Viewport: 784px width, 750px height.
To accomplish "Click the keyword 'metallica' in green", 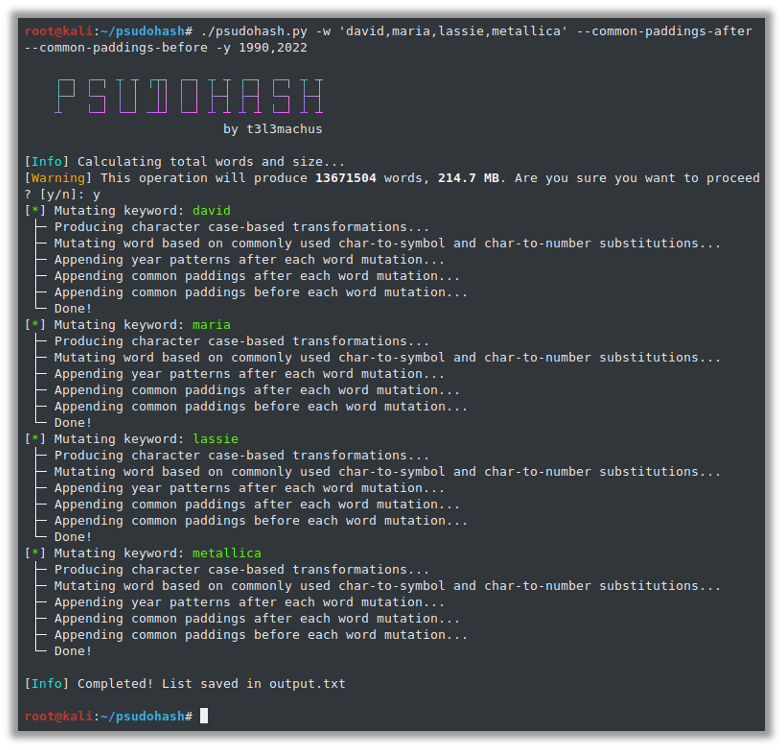I will coord(227,553).
